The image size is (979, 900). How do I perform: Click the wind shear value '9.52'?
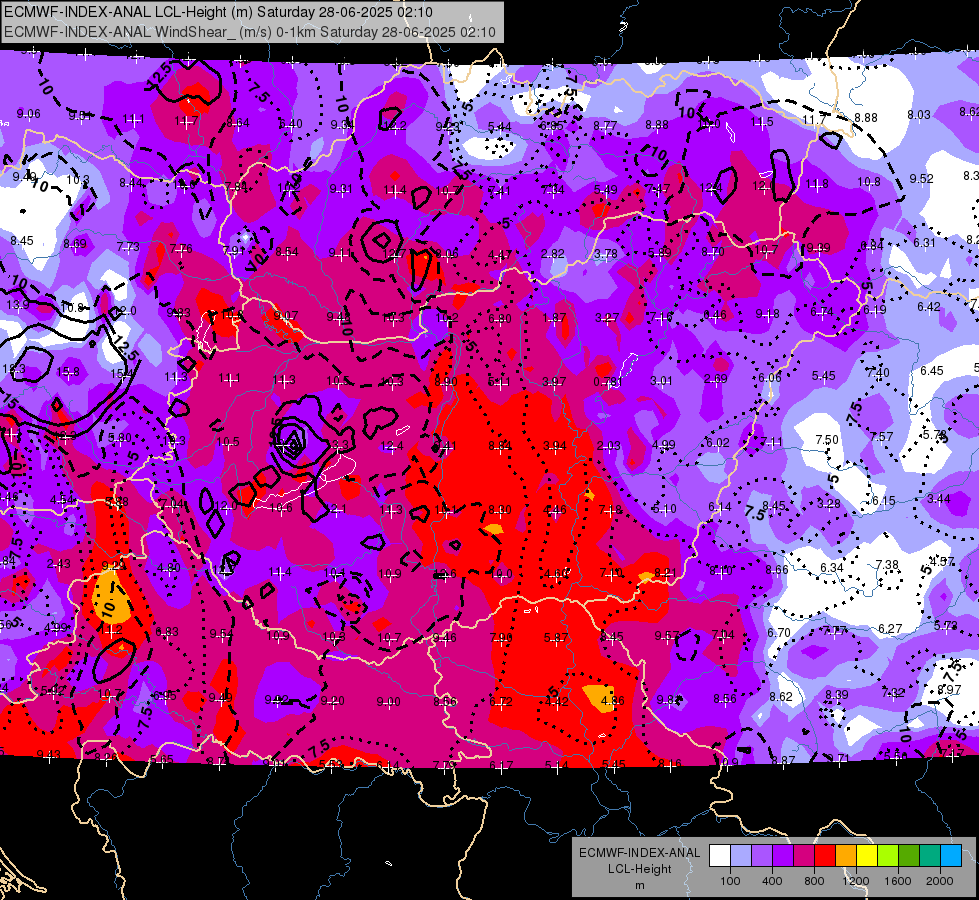[x=921, y=179]
